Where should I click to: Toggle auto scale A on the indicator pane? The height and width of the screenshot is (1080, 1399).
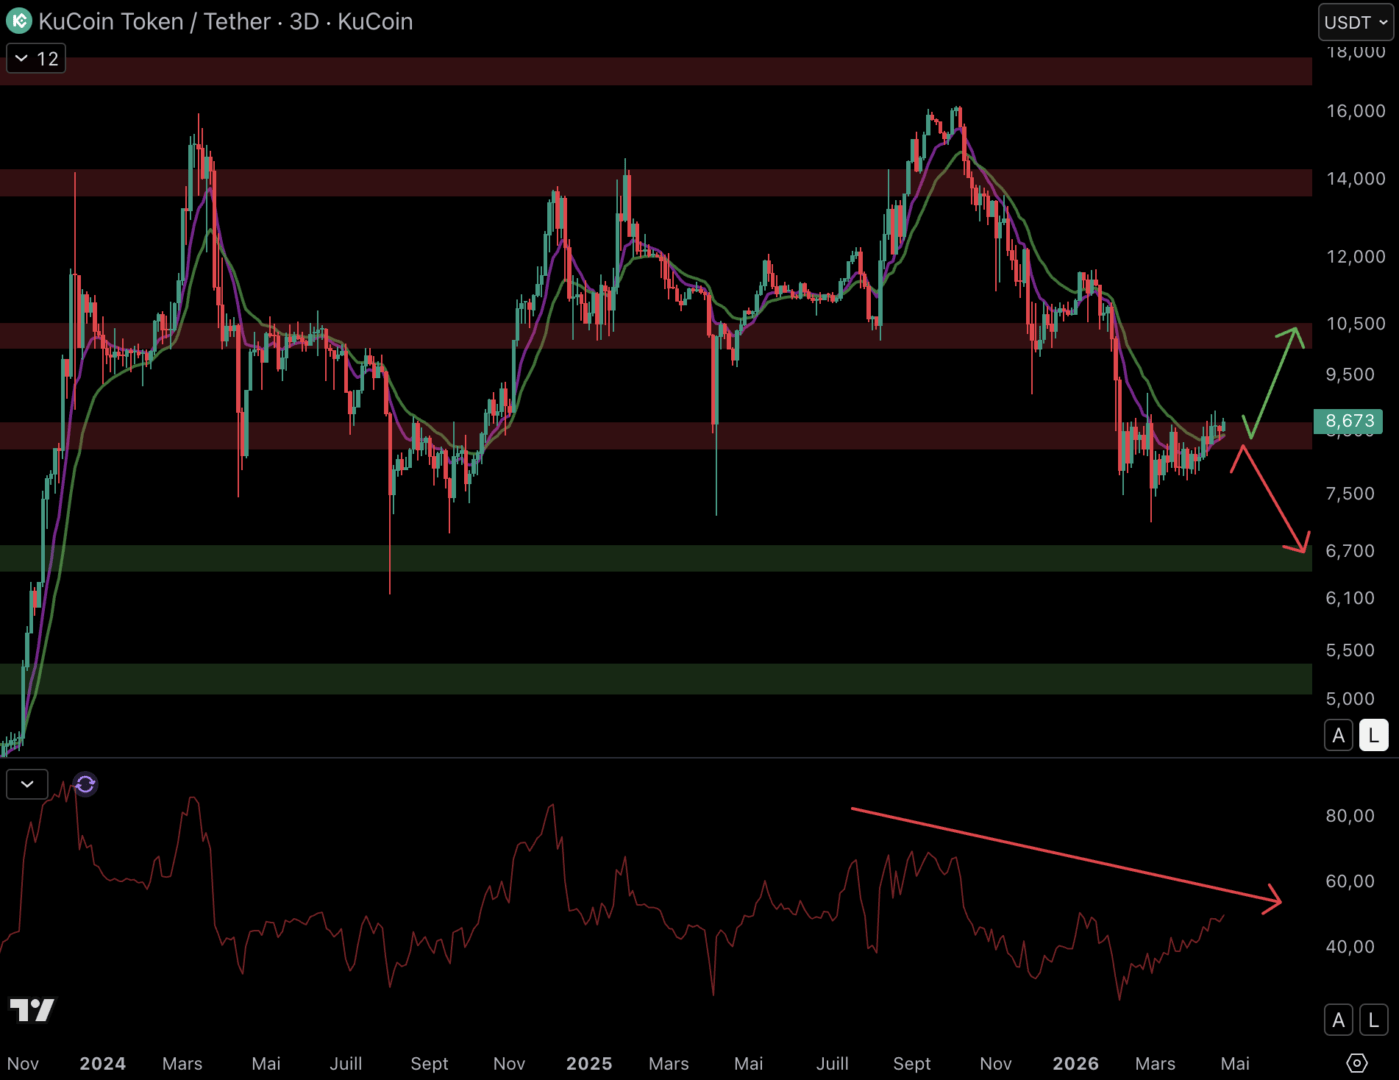pyautogui.click(x=1338, y=1020)
